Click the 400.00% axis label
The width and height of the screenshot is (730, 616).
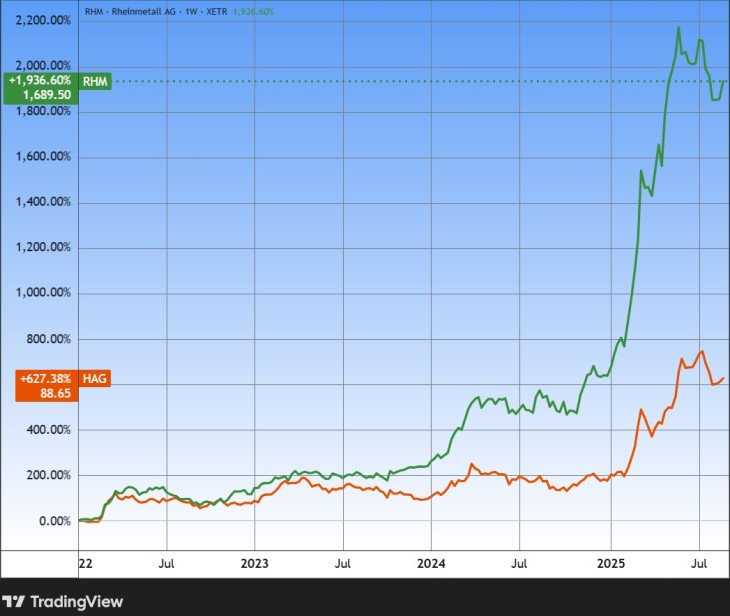pos(48,430)
